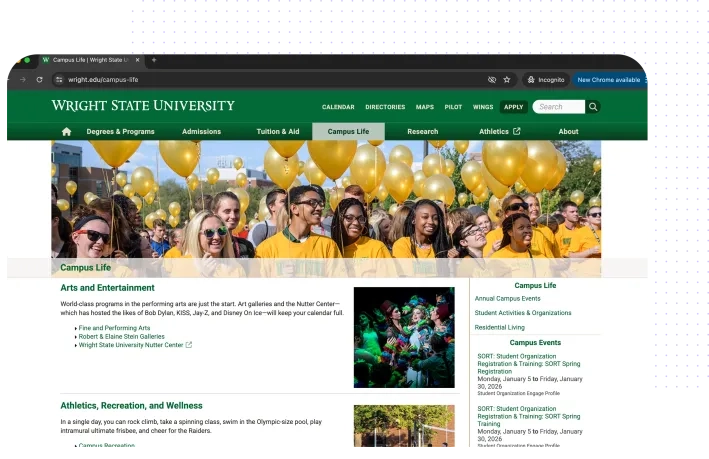Click the balloons hero banner image
Viewport: 709px width, 459px height.
(326, 199)
